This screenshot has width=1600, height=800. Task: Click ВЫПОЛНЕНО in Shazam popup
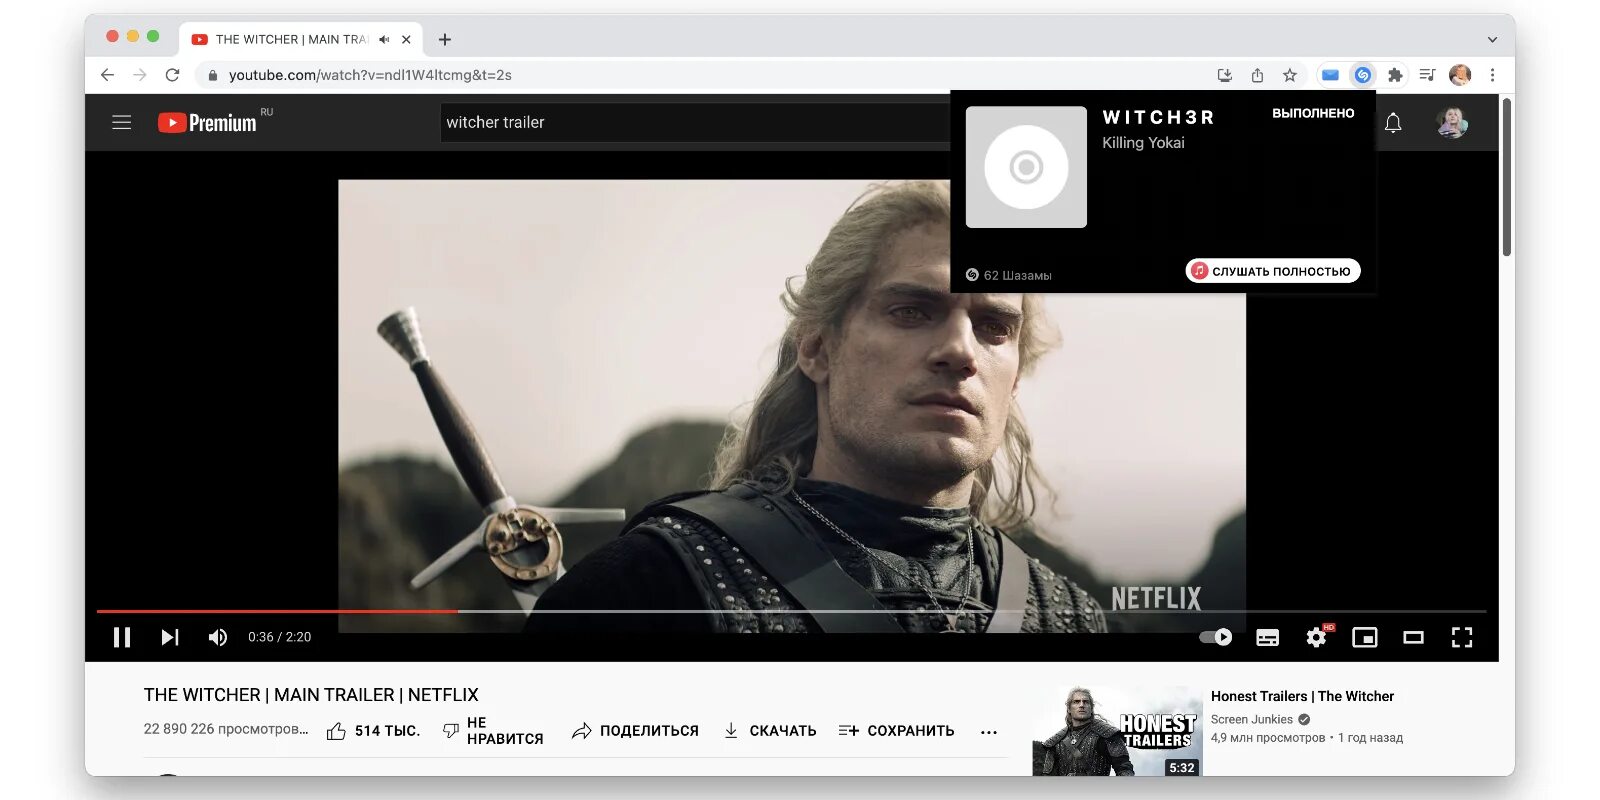click(x=1313, y=114)
